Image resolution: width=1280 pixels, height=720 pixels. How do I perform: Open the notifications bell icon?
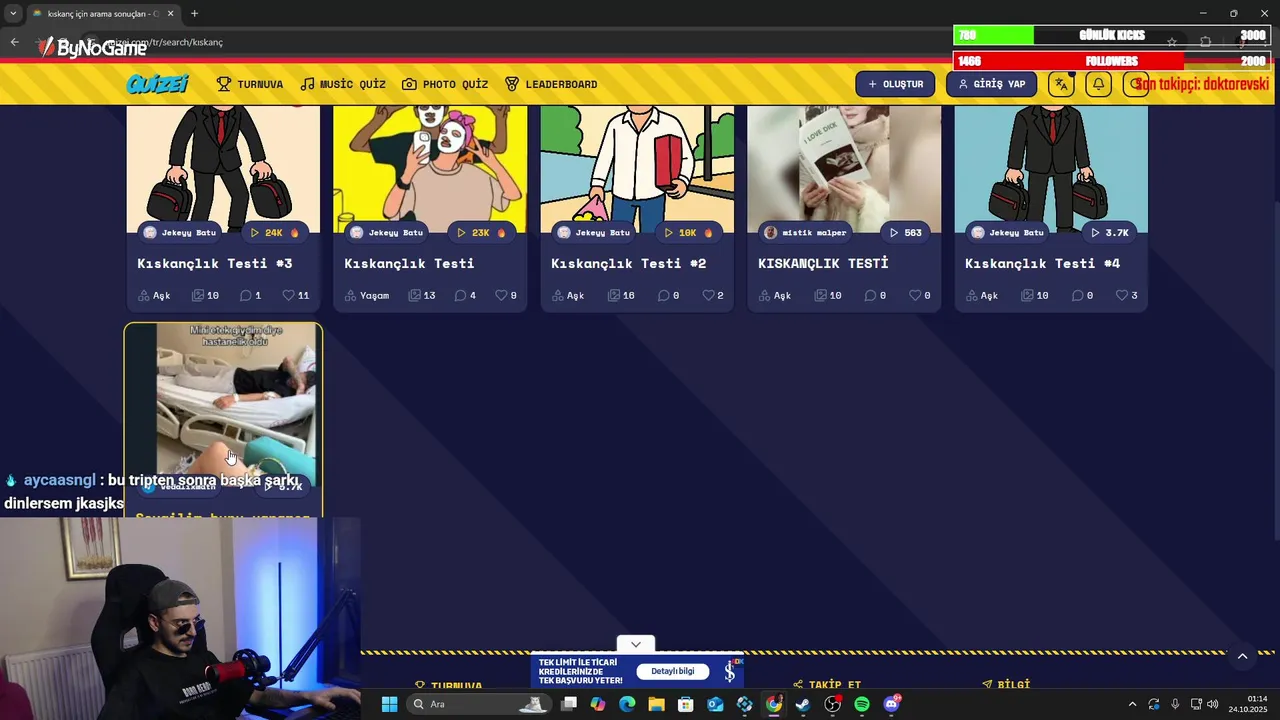1098,84
